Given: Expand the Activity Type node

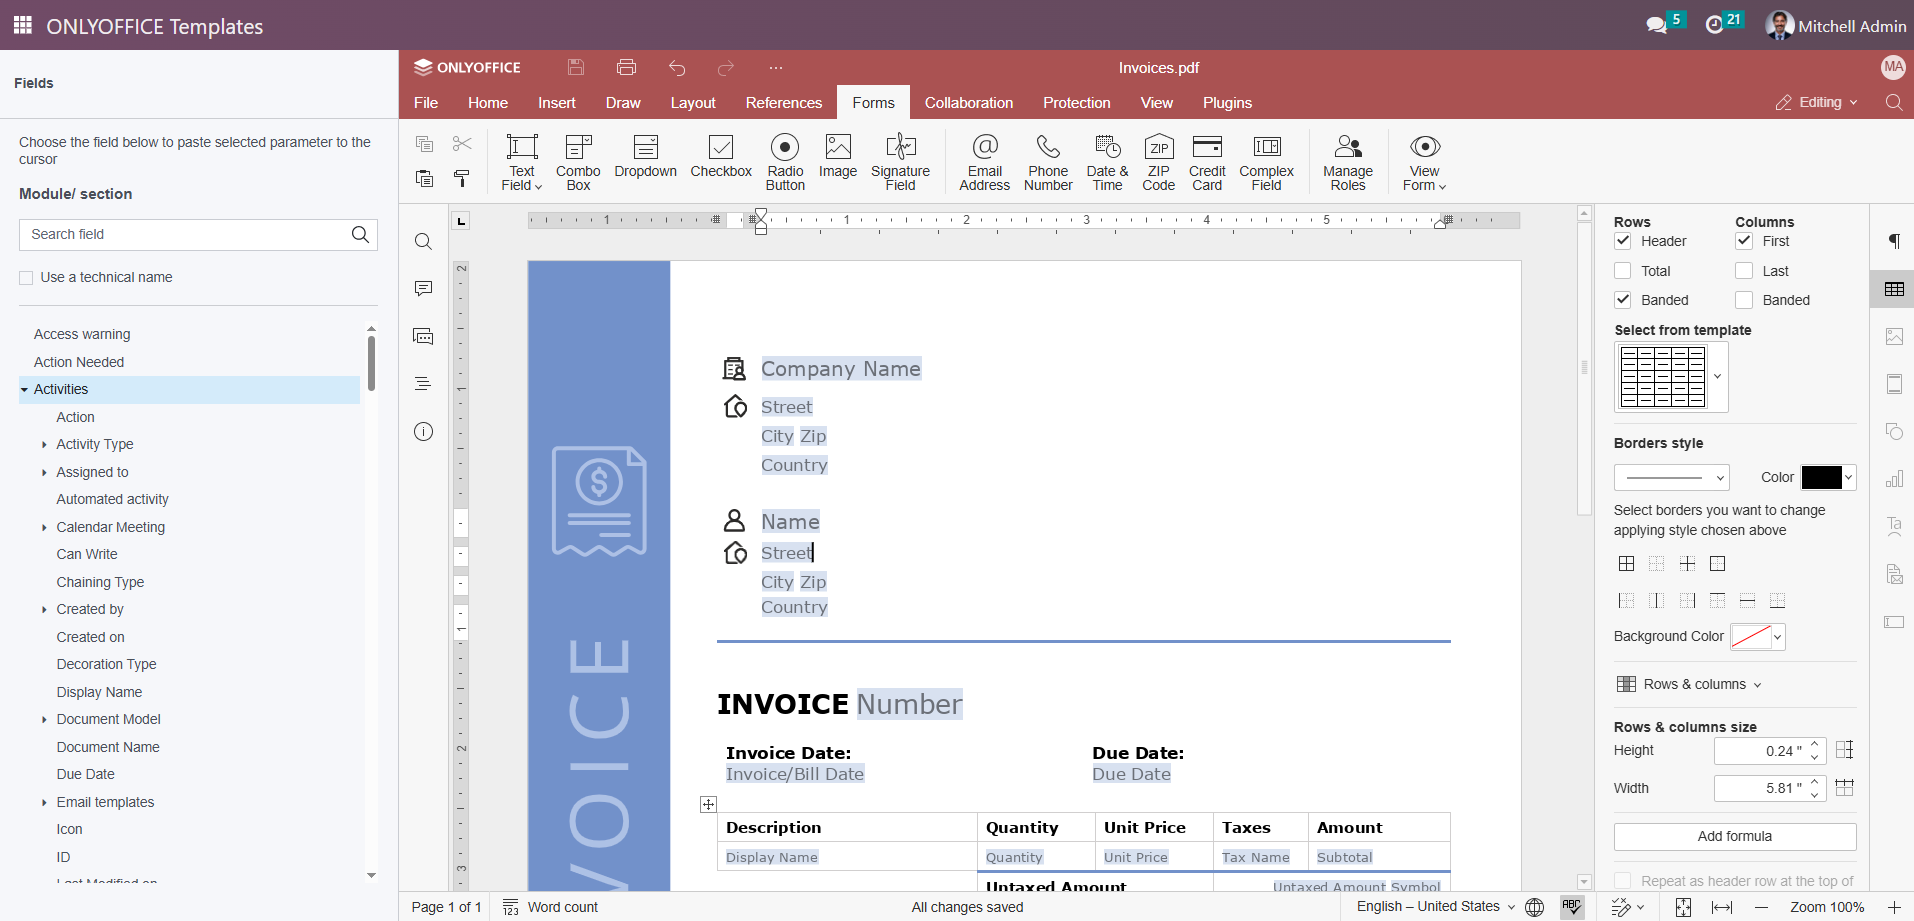Looking at the screenshot, I should pyautogui.click(x=44, y=445).
